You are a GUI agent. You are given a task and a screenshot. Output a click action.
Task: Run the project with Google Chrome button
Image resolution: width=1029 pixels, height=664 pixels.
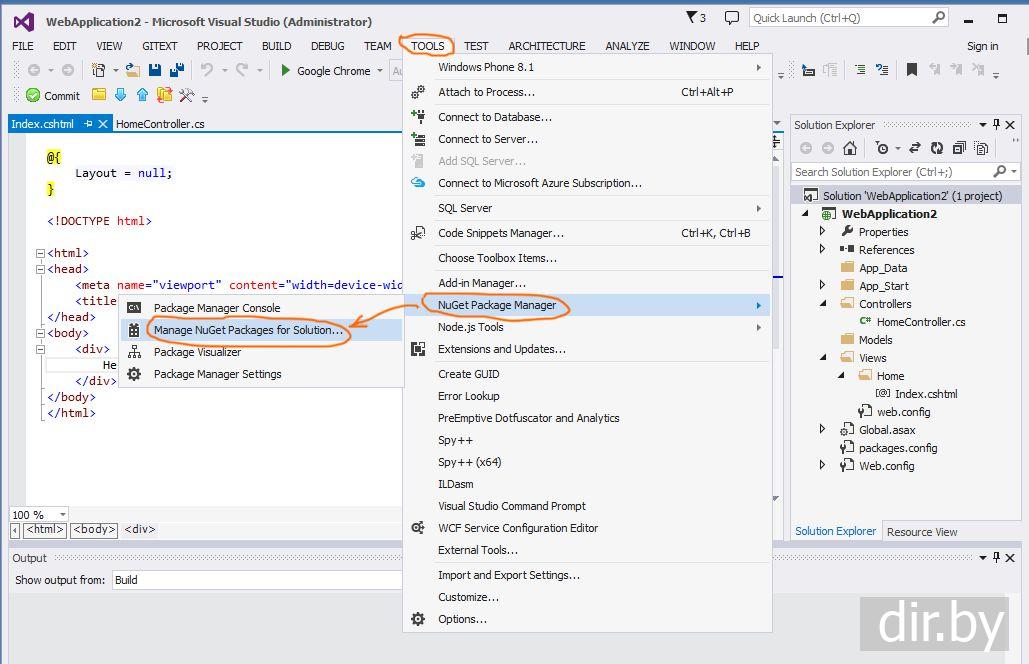coord(326,71)
